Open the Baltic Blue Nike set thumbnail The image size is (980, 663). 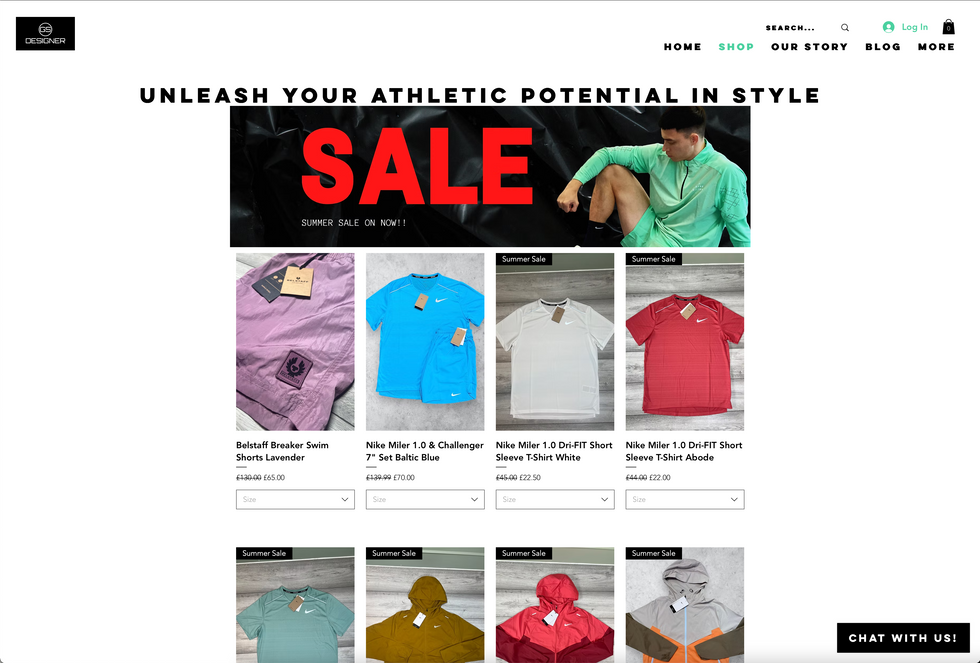coord(425,342)
